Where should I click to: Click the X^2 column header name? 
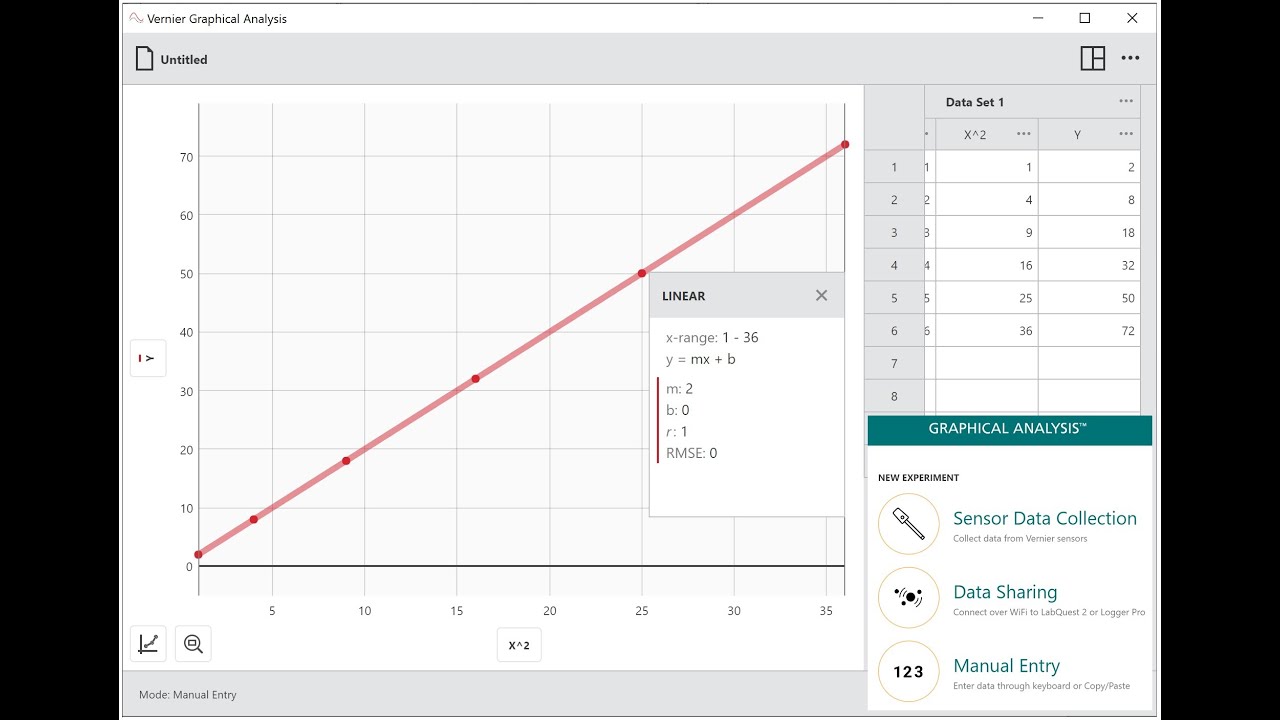click(975, 134)
